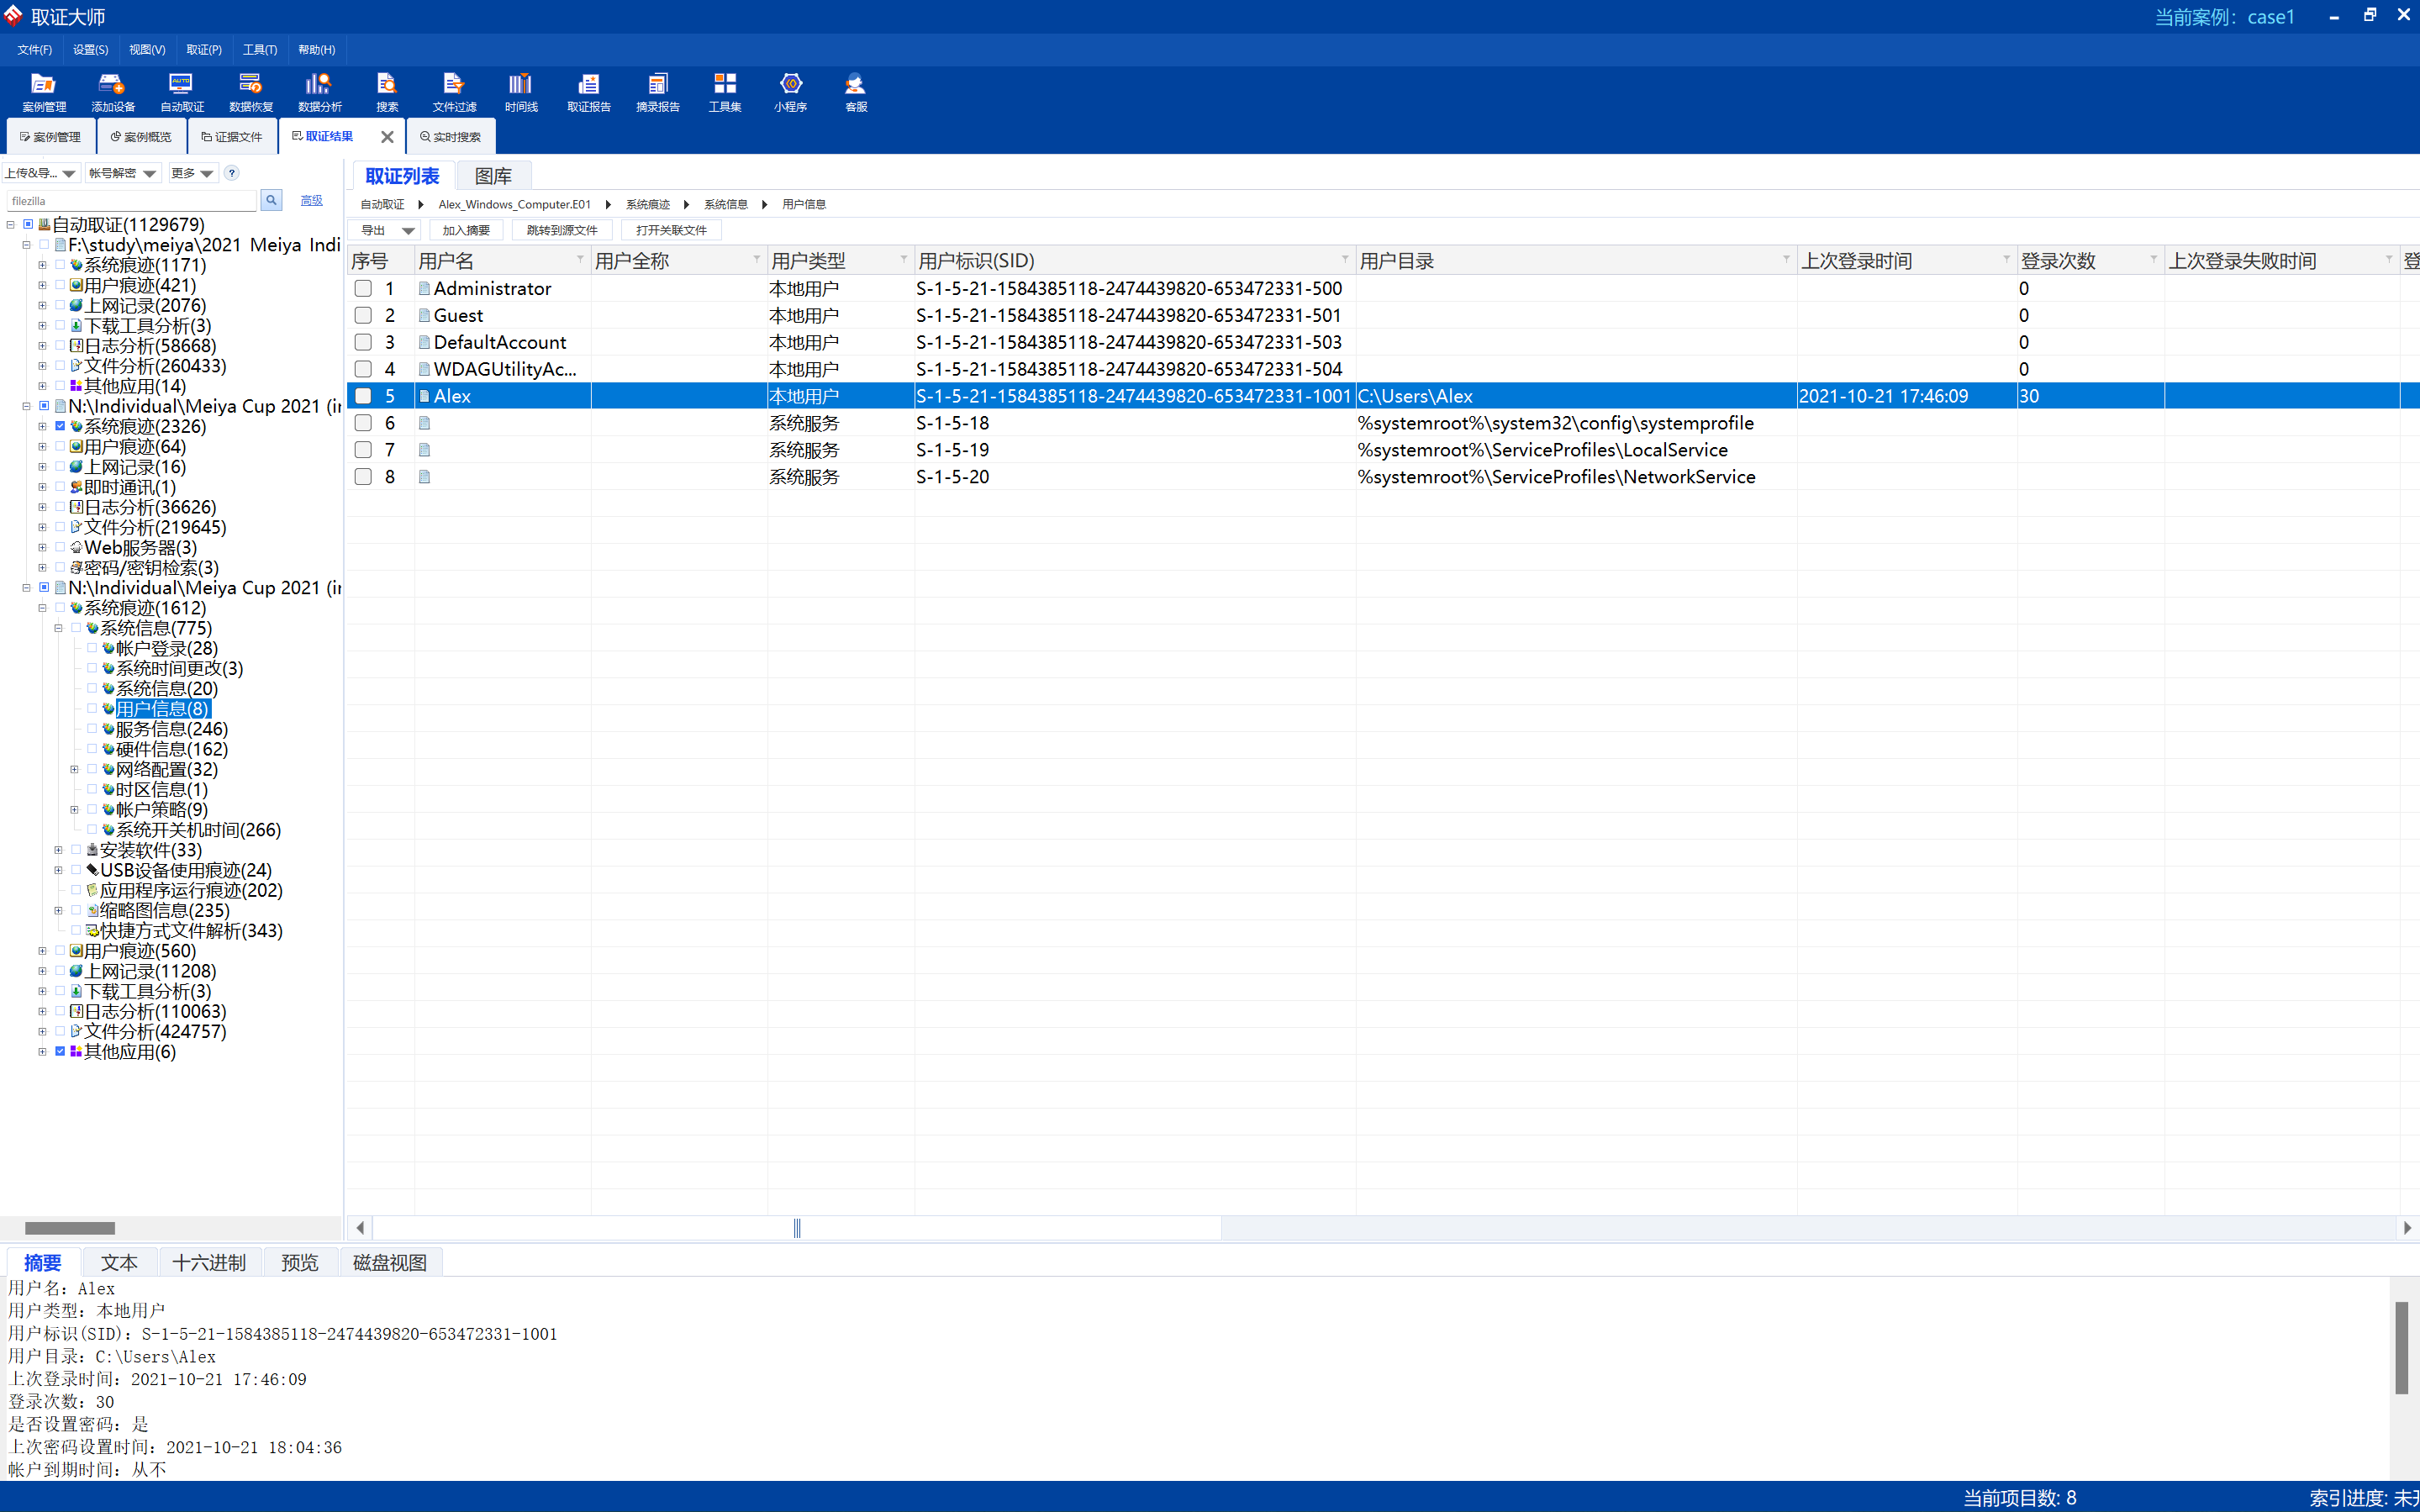
Task: Toggle the 帐户登录(28) tree checkbox
Action: [x=92, y=648]
